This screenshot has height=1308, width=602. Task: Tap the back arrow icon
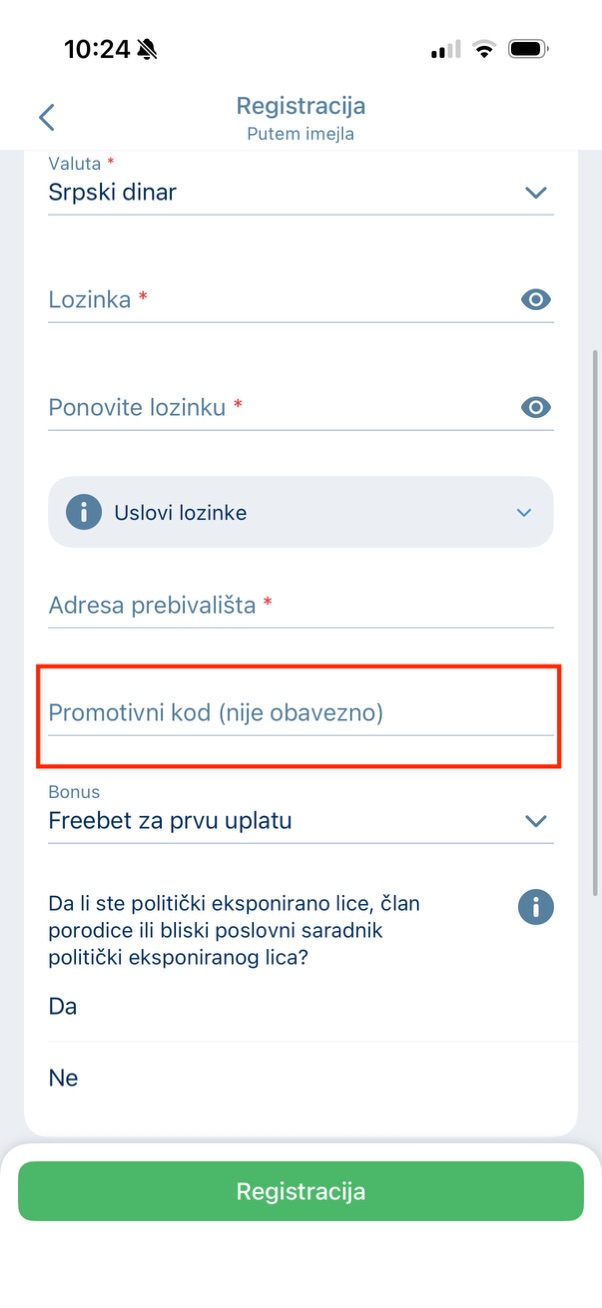point(46,117)
